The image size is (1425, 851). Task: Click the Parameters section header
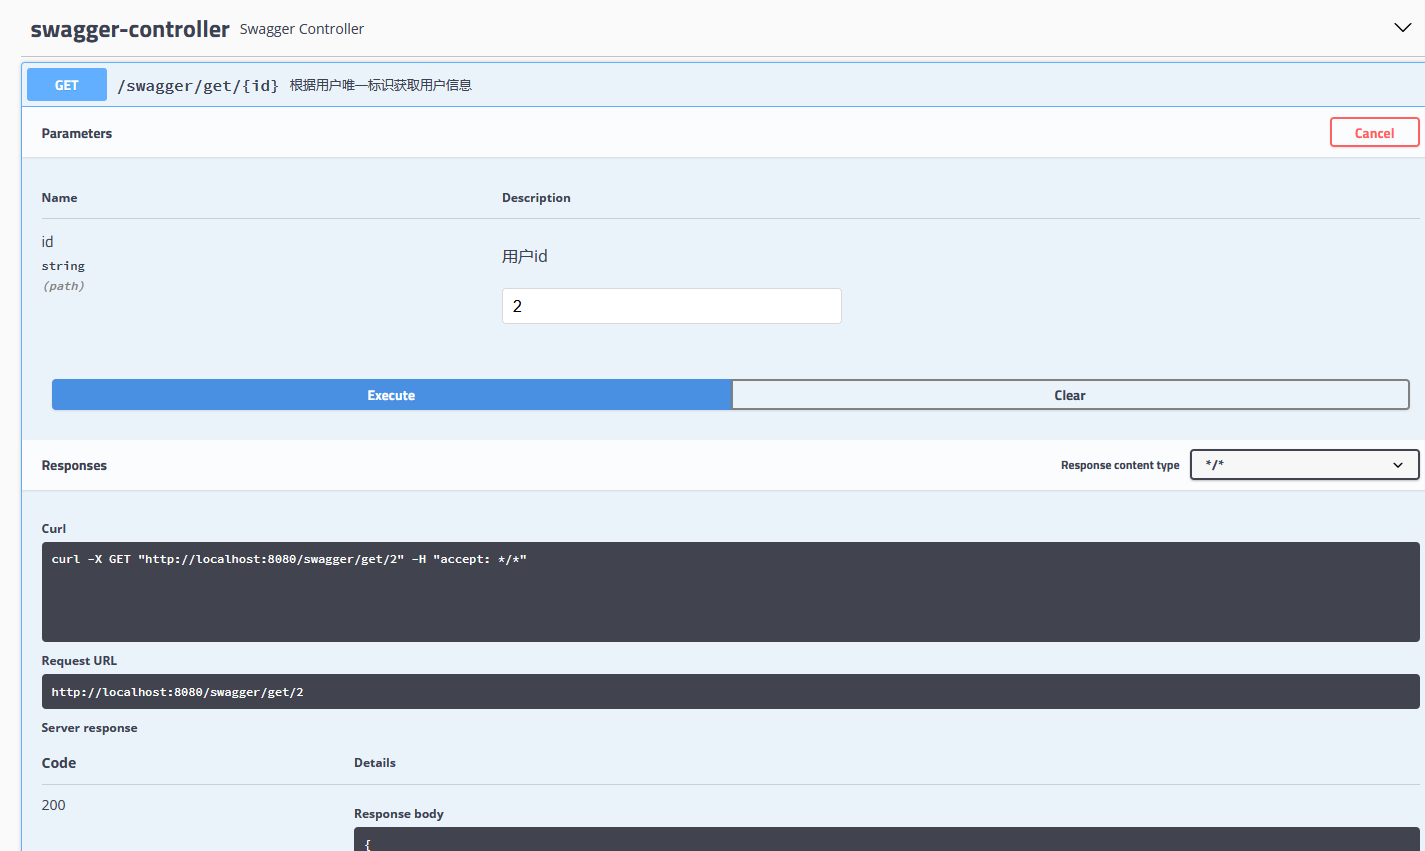click(77, 132)
